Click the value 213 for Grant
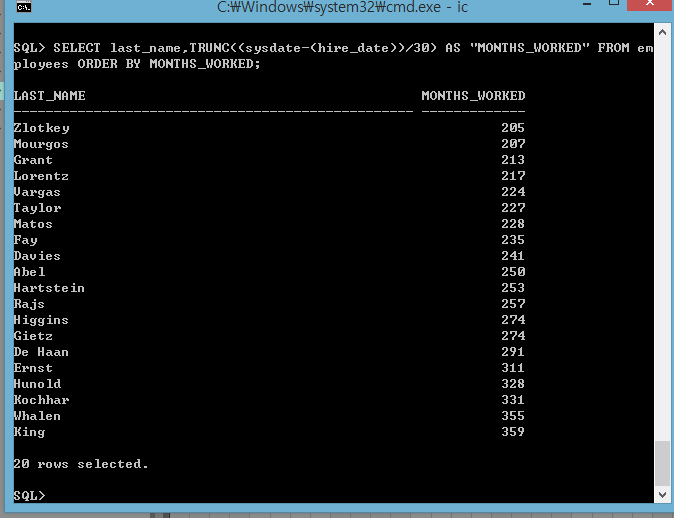This screenshot has height=518, width=674. [x=513, y=159]
